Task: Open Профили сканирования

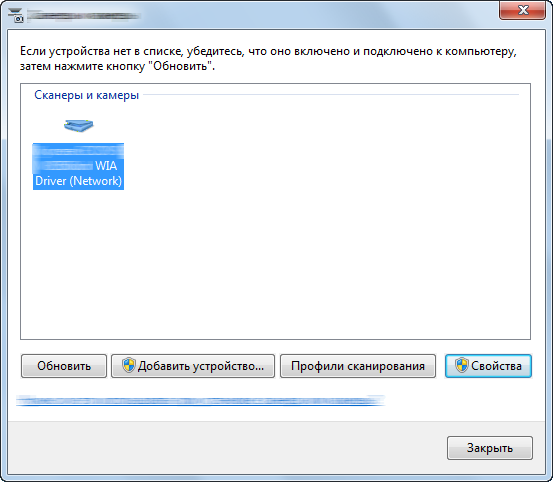Action: click(358, 366)
